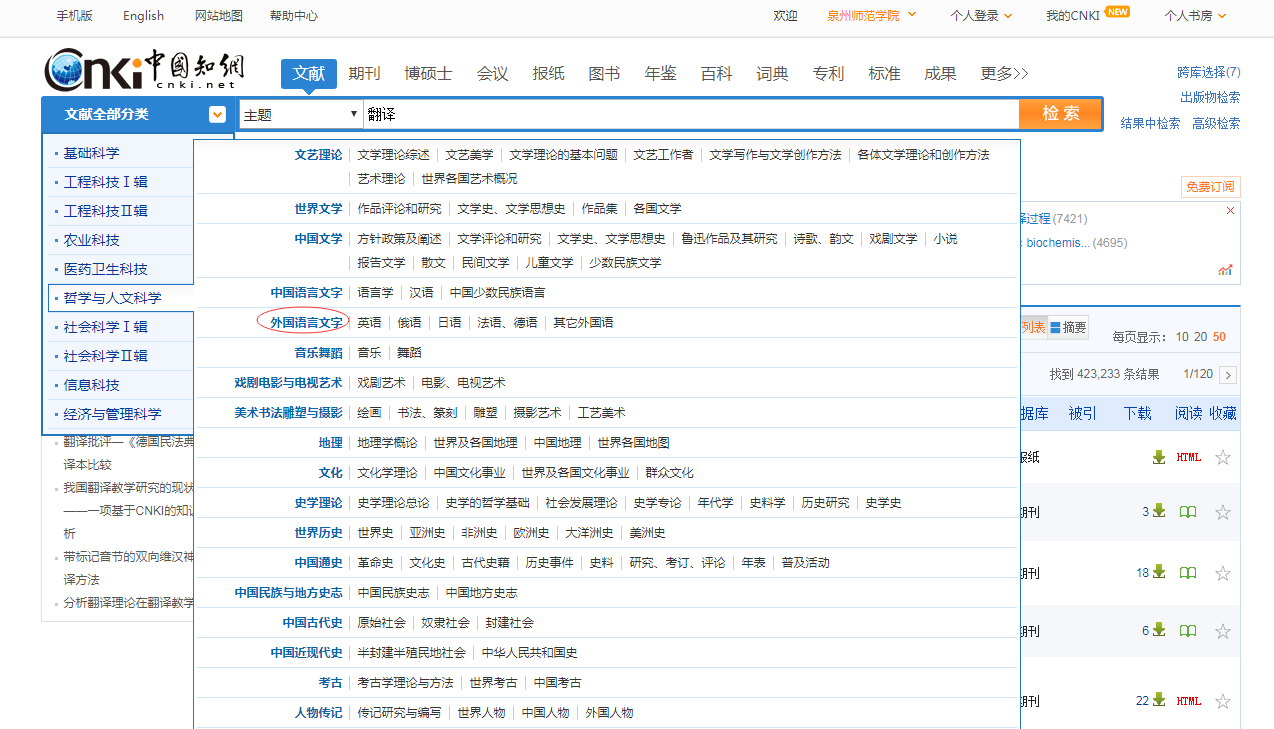1274x729 pixels.
Task: Close the recommendation box with the red X
Action: click(1230, 211)
